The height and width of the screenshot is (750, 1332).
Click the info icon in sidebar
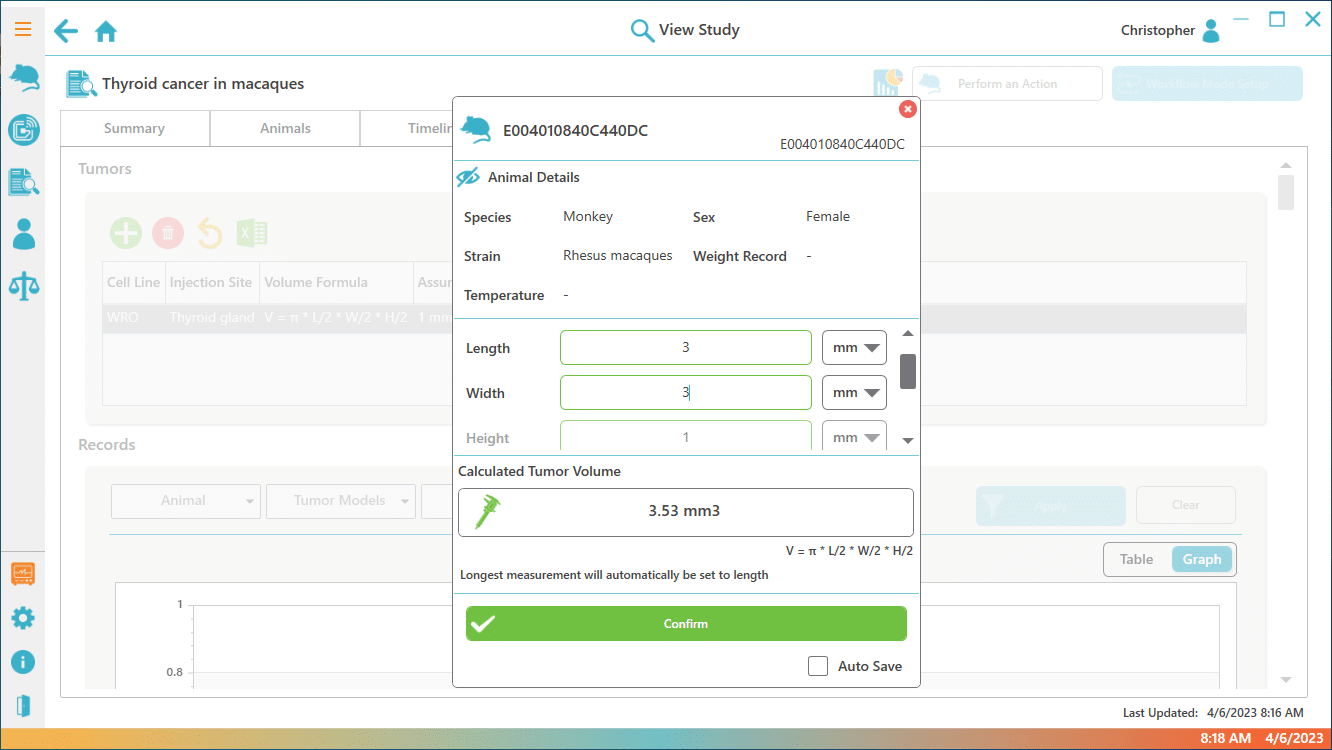[23, 662]
